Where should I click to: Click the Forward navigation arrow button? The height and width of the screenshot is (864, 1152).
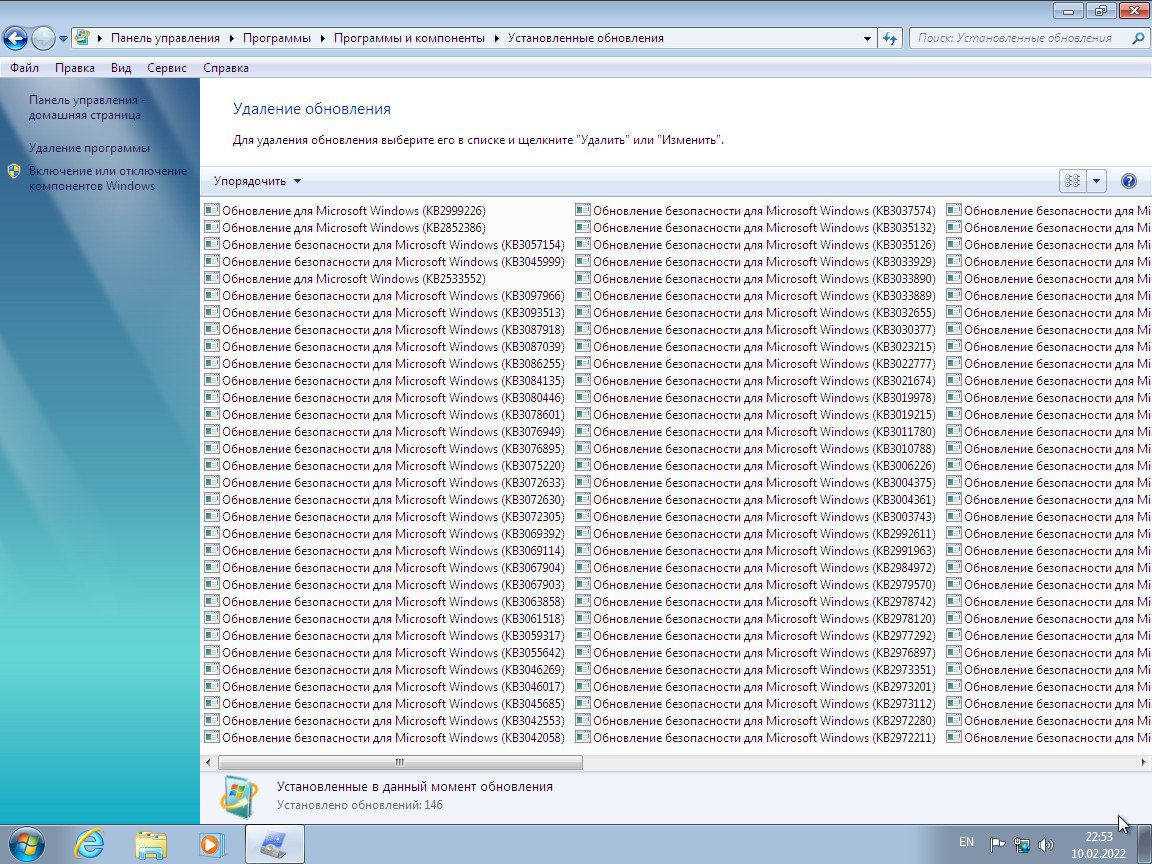(x=43, y=38)
